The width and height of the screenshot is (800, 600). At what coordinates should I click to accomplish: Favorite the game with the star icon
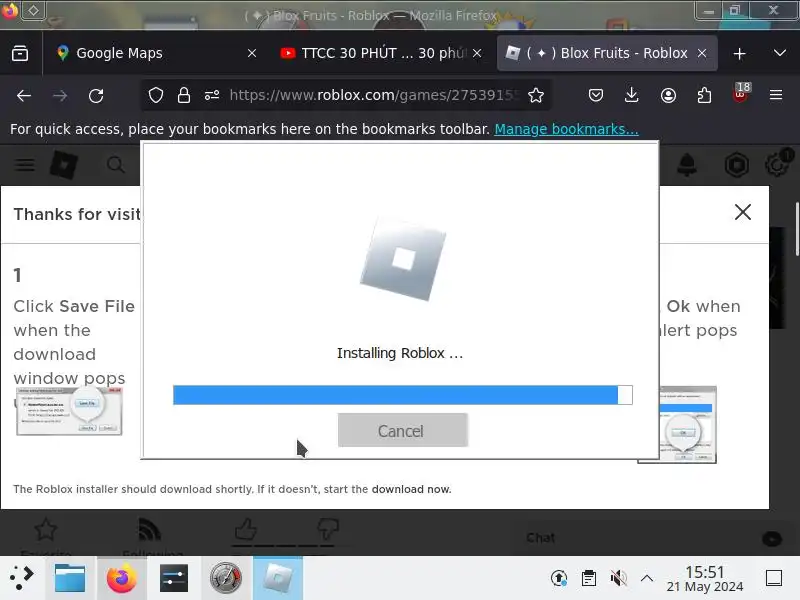coord(45,531)
